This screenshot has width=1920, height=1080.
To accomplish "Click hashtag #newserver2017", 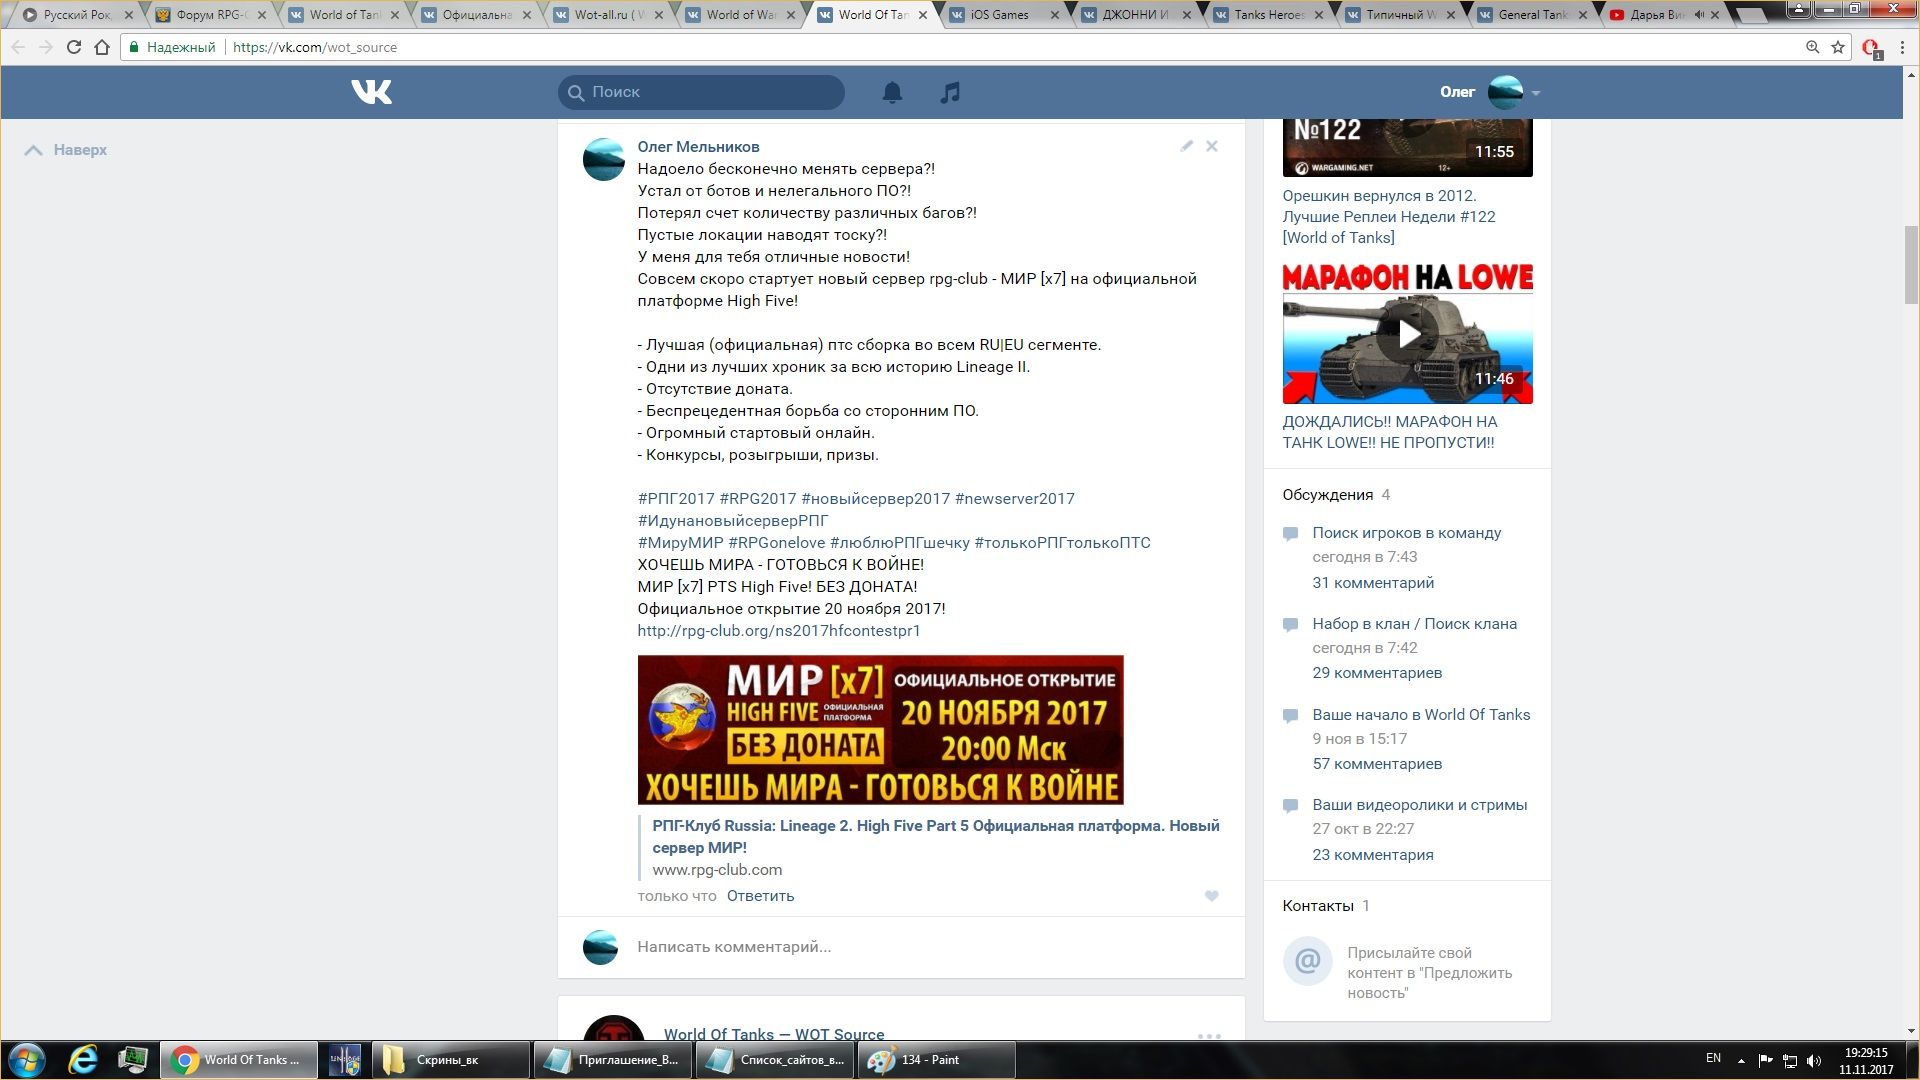I will (x=1014, y=499).
